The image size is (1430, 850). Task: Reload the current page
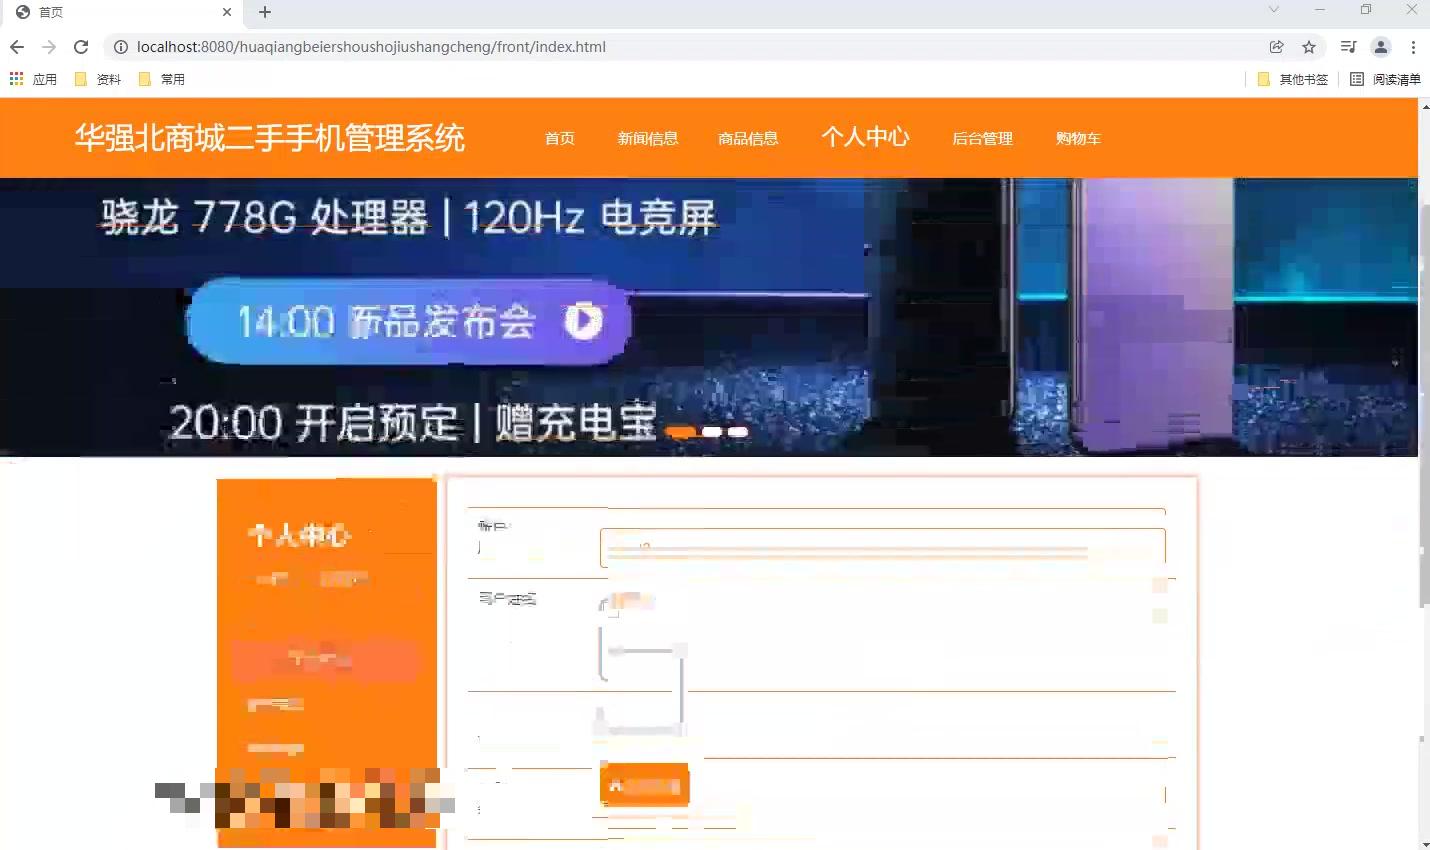(81, 47)
